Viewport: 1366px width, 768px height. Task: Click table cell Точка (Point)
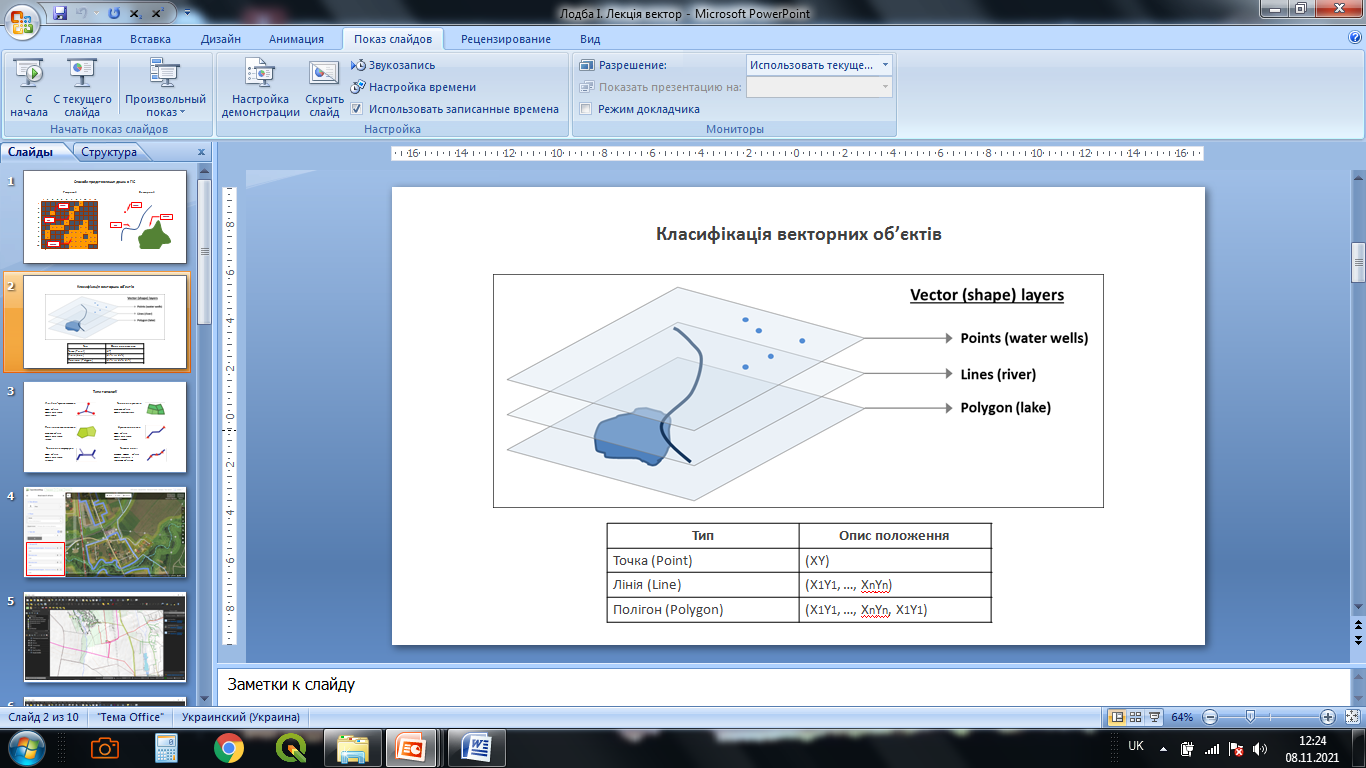703,560
